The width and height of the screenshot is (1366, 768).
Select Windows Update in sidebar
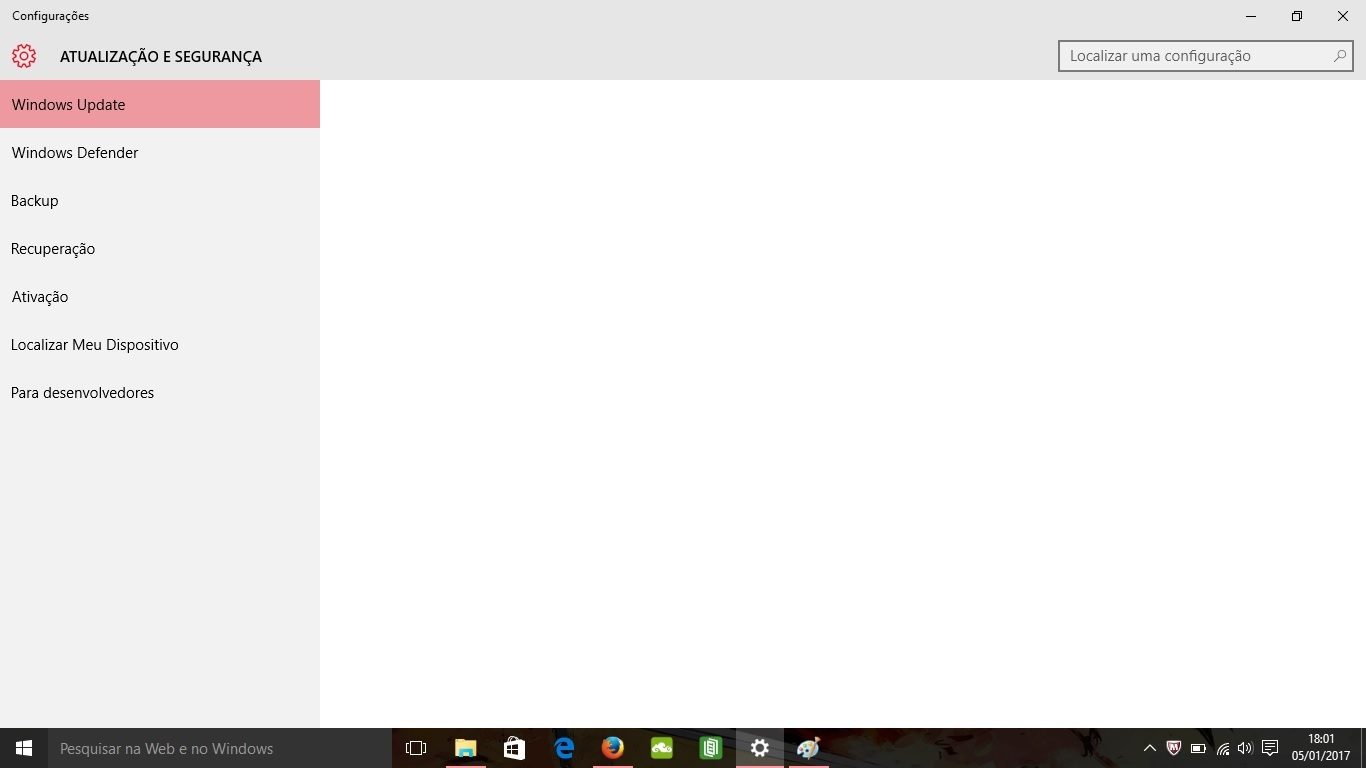[160, 104]
